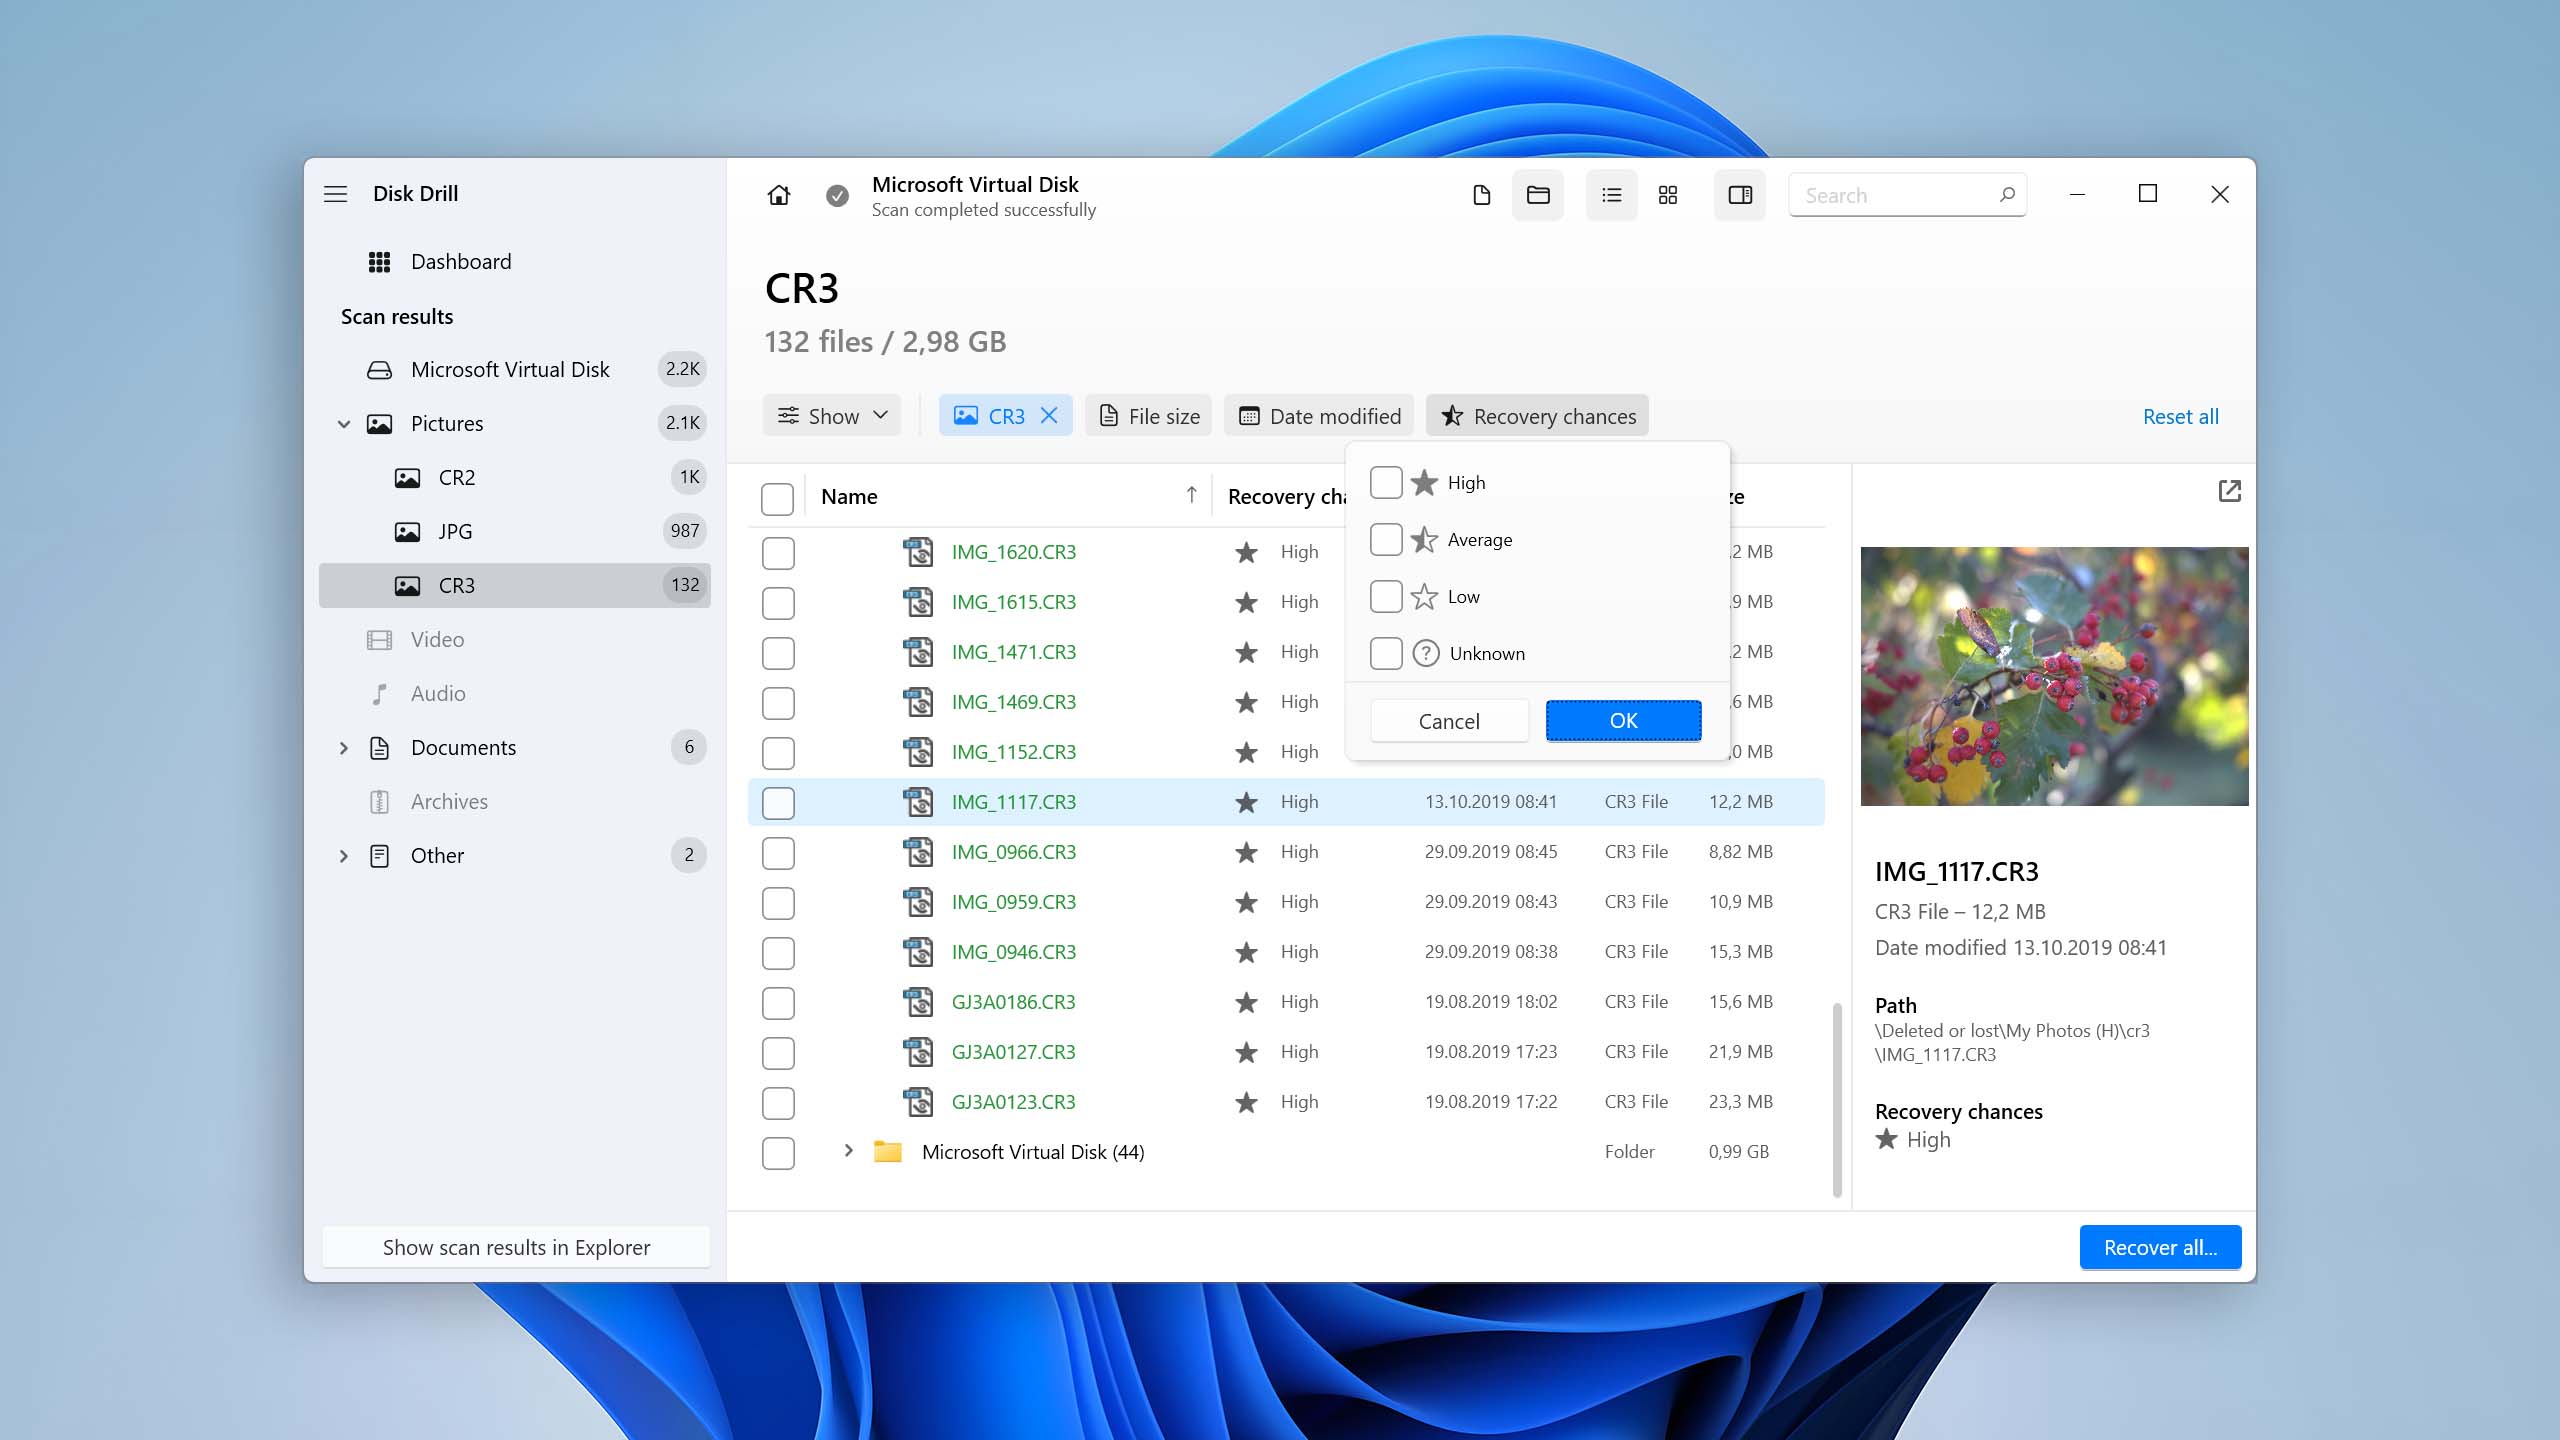This screenshot has width=2560, height=1440.
Task: Click the file icon of IMG_0966.CR3
Action: click(918, 852)
